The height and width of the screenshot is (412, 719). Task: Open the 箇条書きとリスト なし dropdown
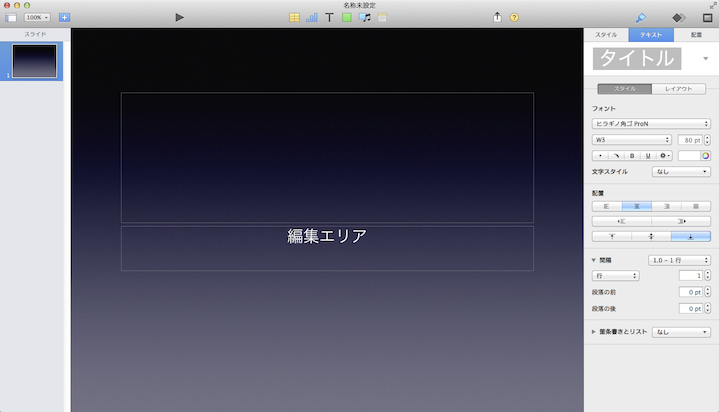(681, 332)
